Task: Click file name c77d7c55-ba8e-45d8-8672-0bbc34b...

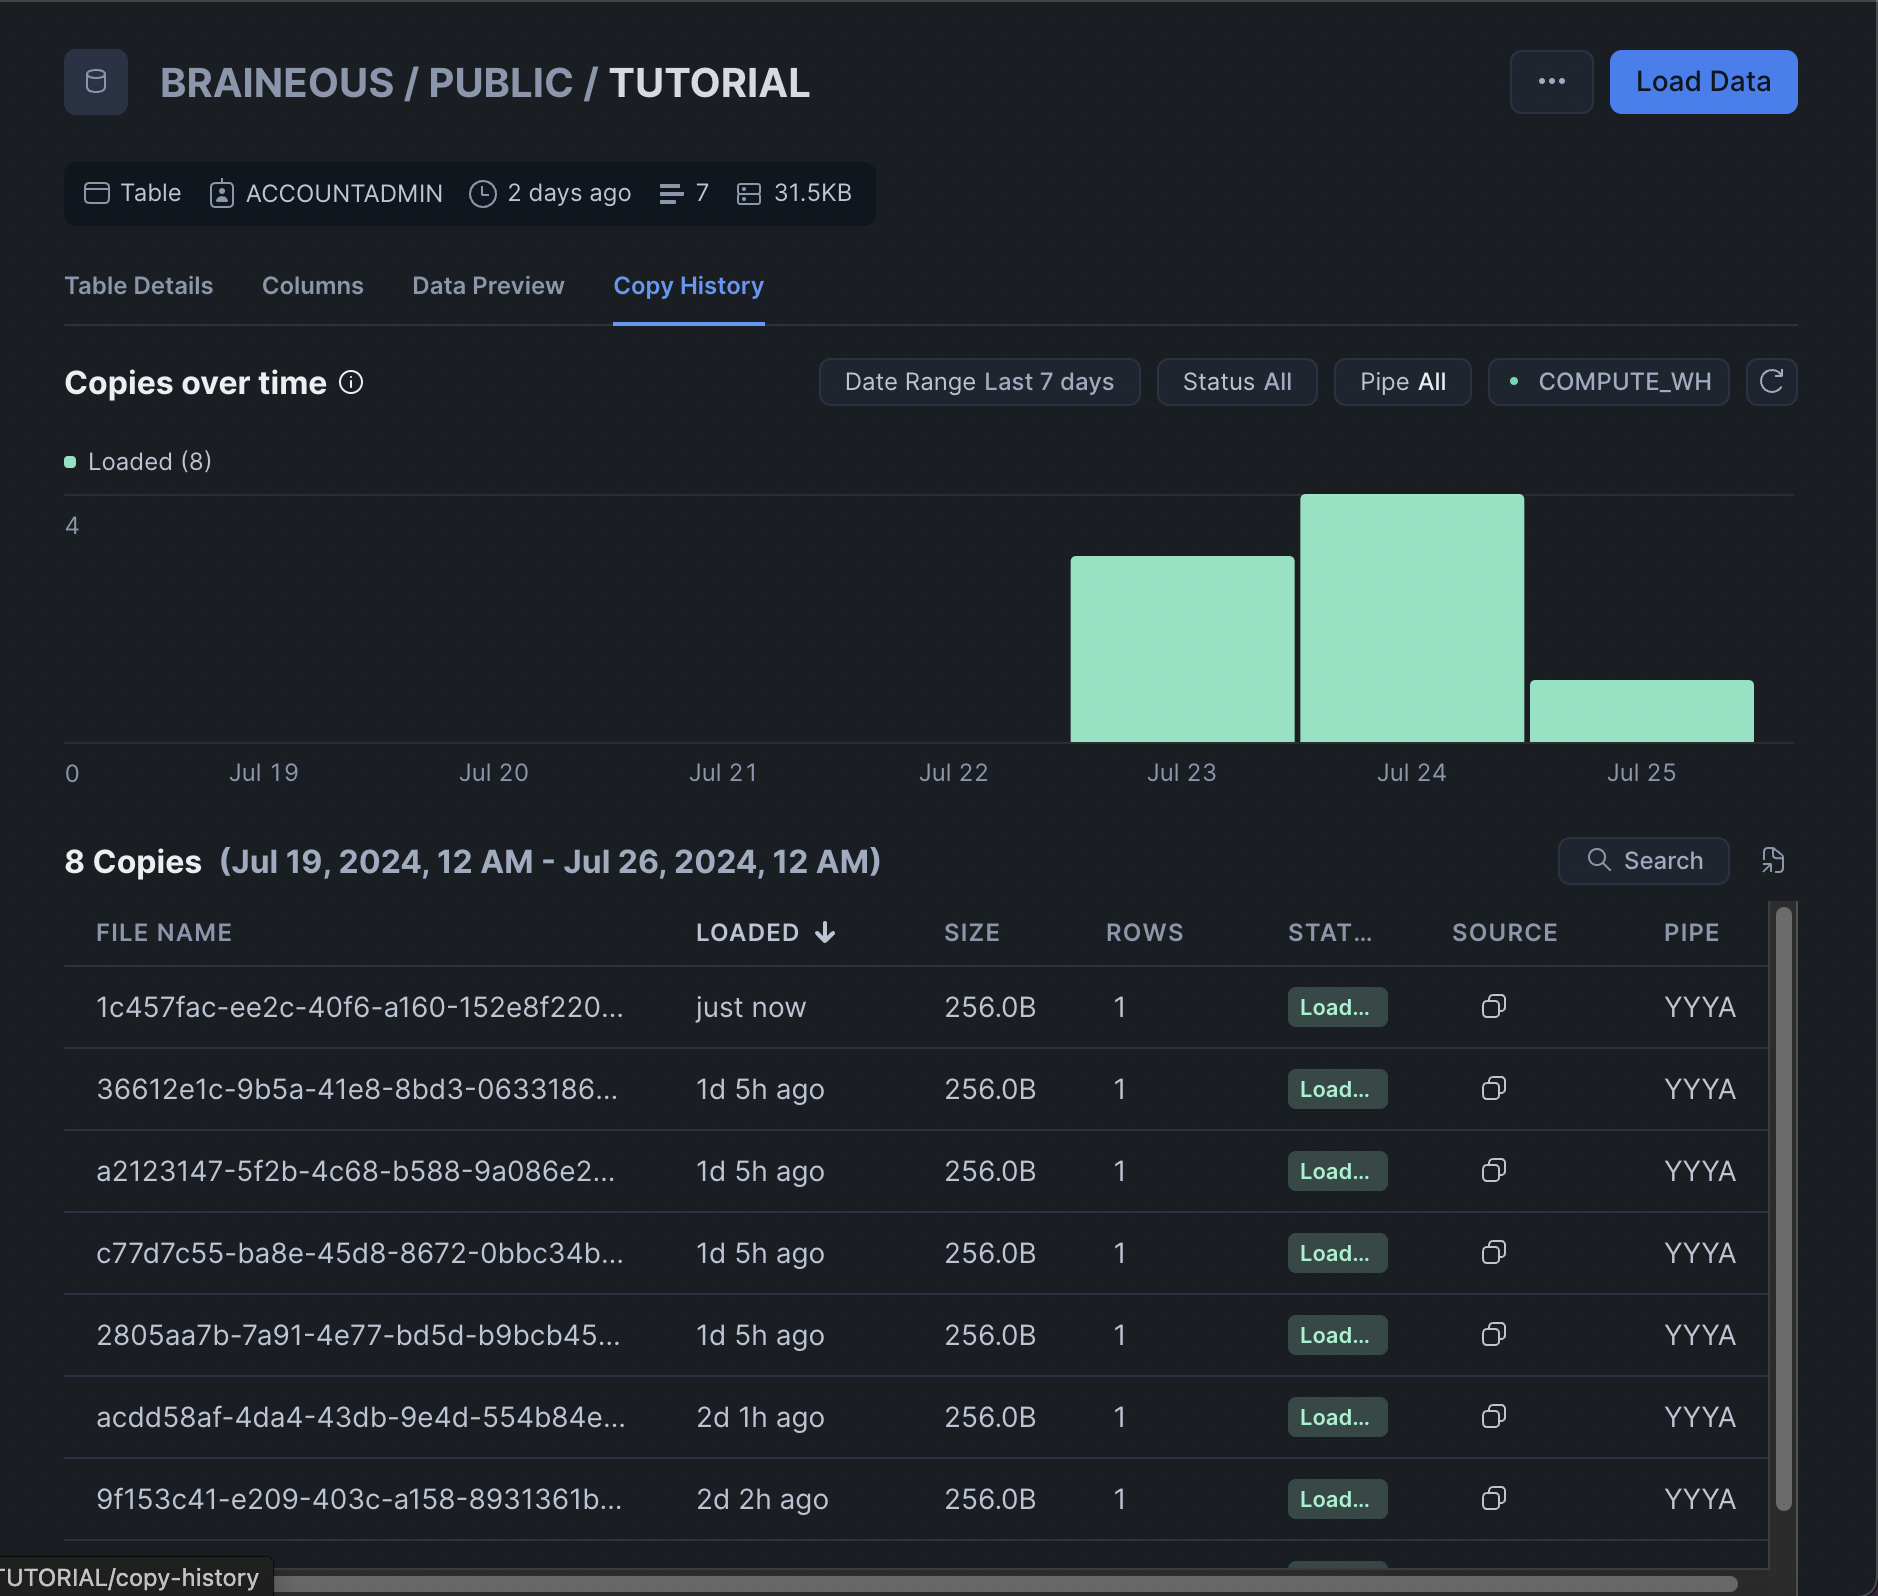Action: (360, 1253)
